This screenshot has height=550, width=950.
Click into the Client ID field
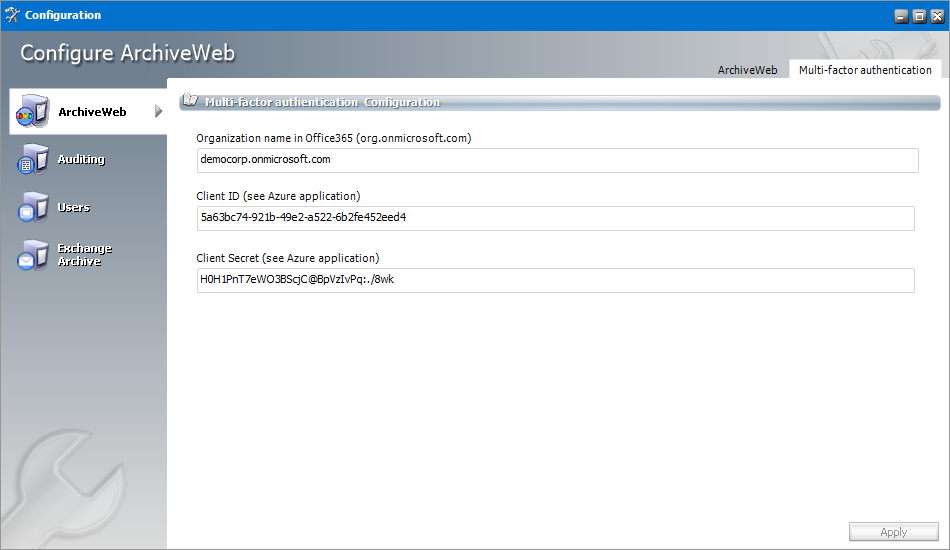click(x=555, y=218)
